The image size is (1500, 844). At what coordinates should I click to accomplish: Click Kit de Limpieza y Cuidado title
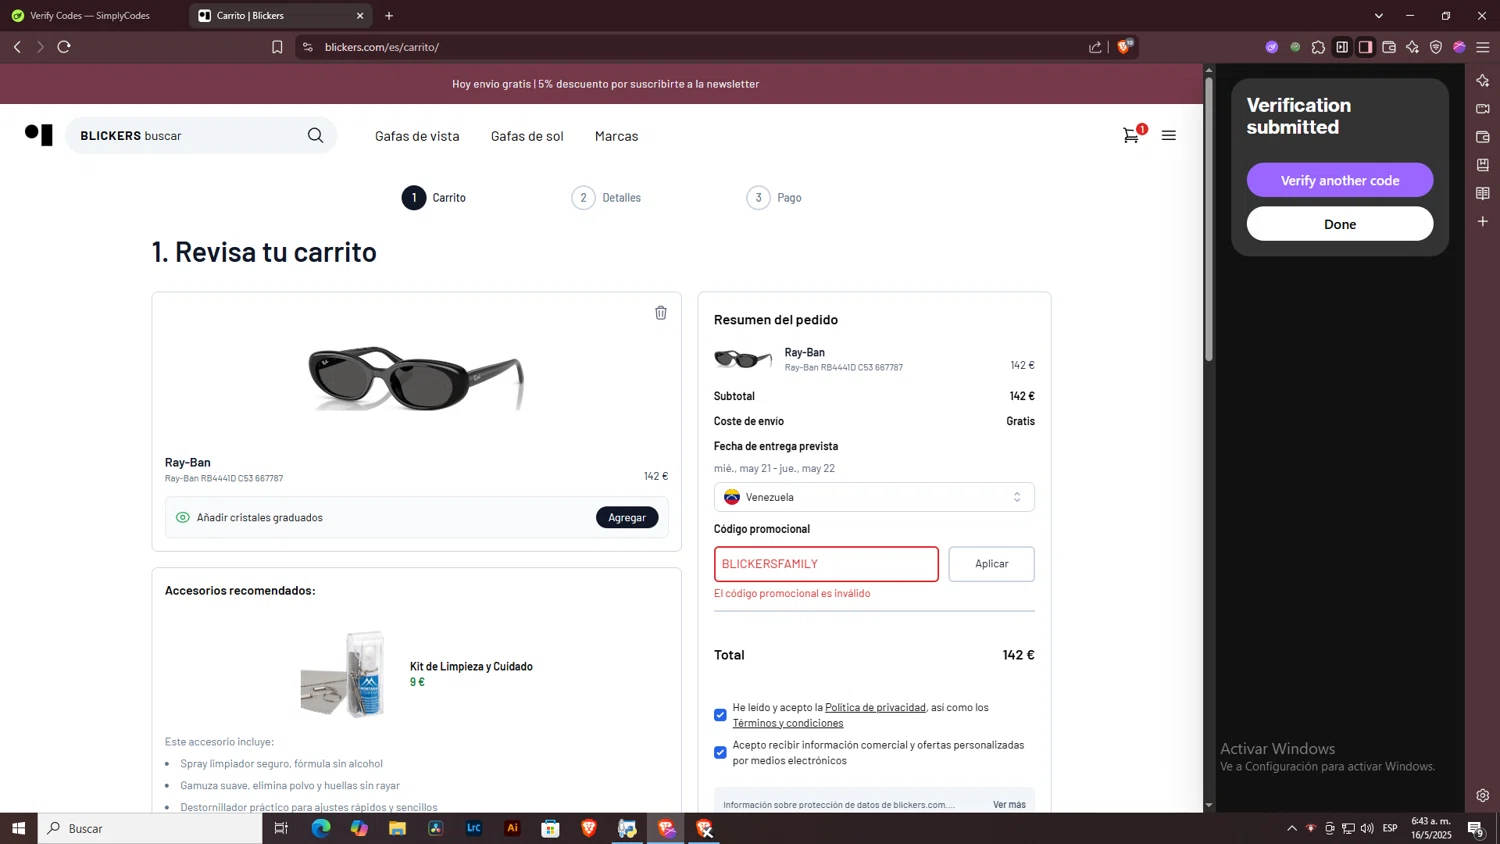point(471,666)
